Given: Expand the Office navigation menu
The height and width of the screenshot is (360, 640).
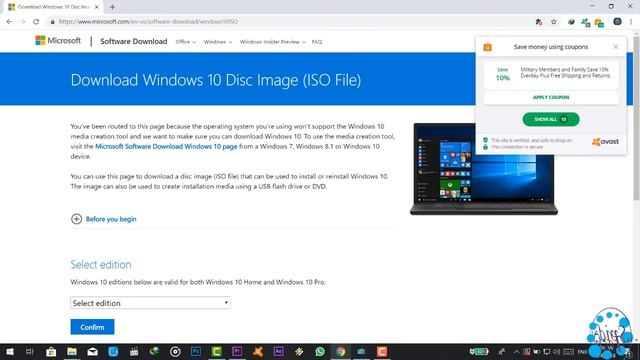Looking at the screenshot, I should click(186, 42).
